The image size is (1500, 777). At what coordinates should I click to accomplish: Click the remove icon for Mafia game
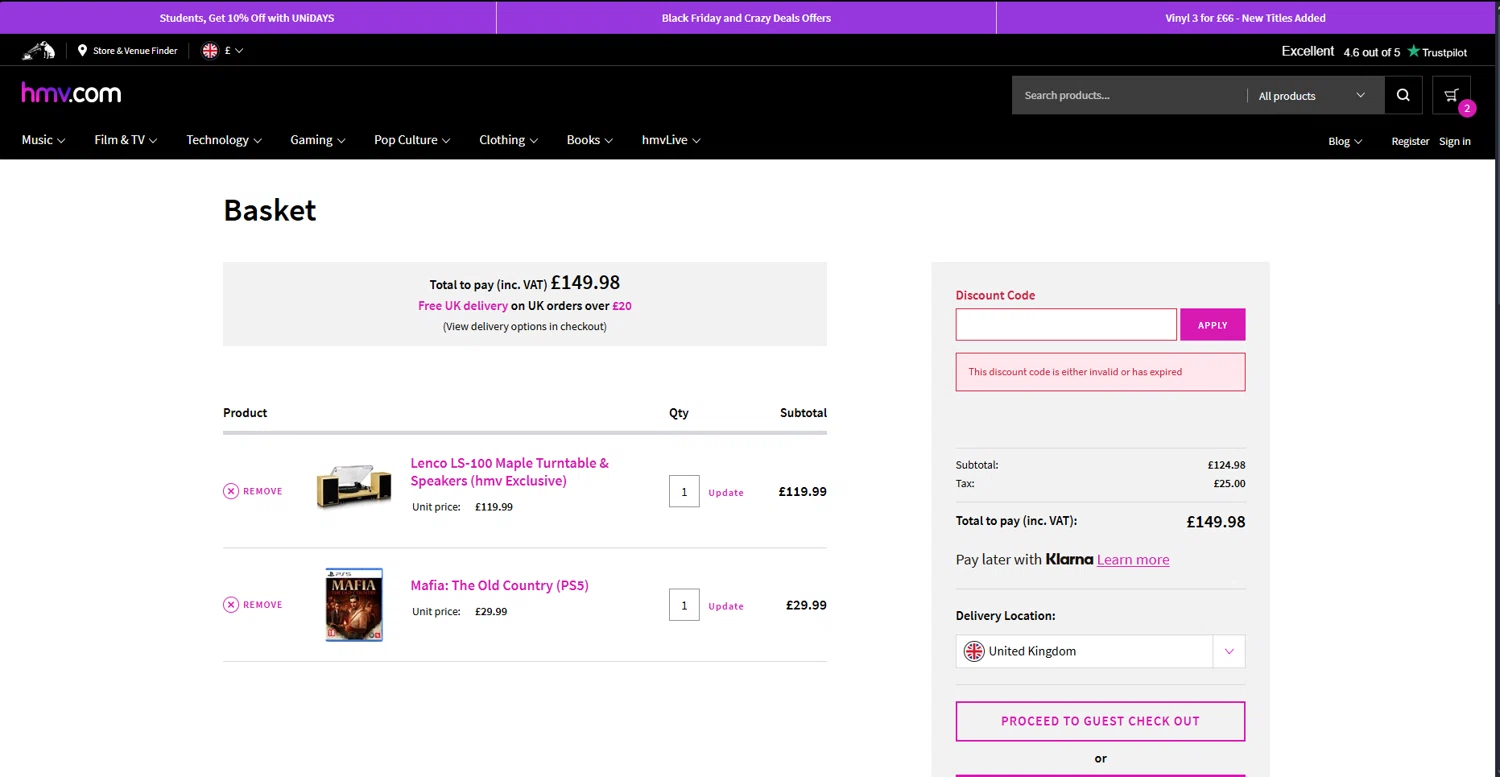(x=231, y=604)
